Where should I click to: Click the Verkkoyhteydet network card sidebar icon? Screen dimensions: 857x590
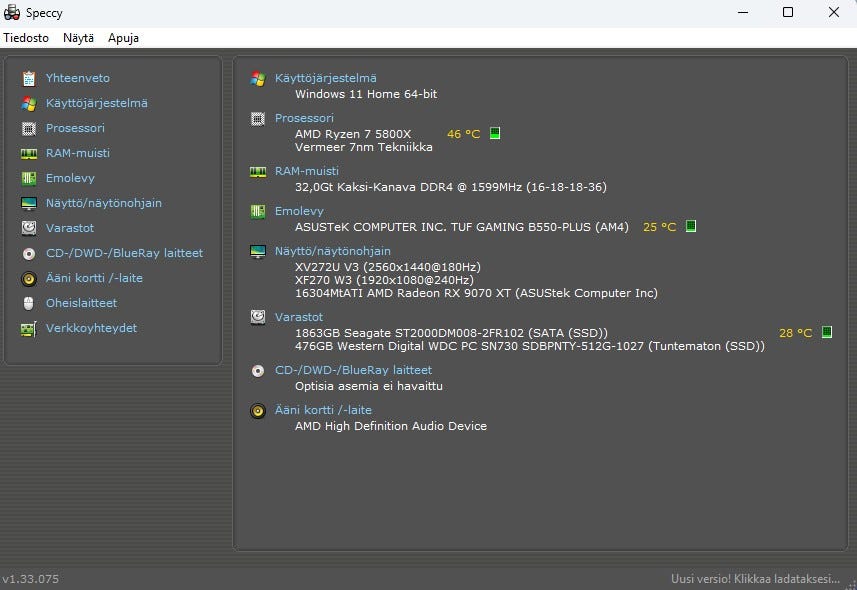pyautogui.click(x=29, y=329)
